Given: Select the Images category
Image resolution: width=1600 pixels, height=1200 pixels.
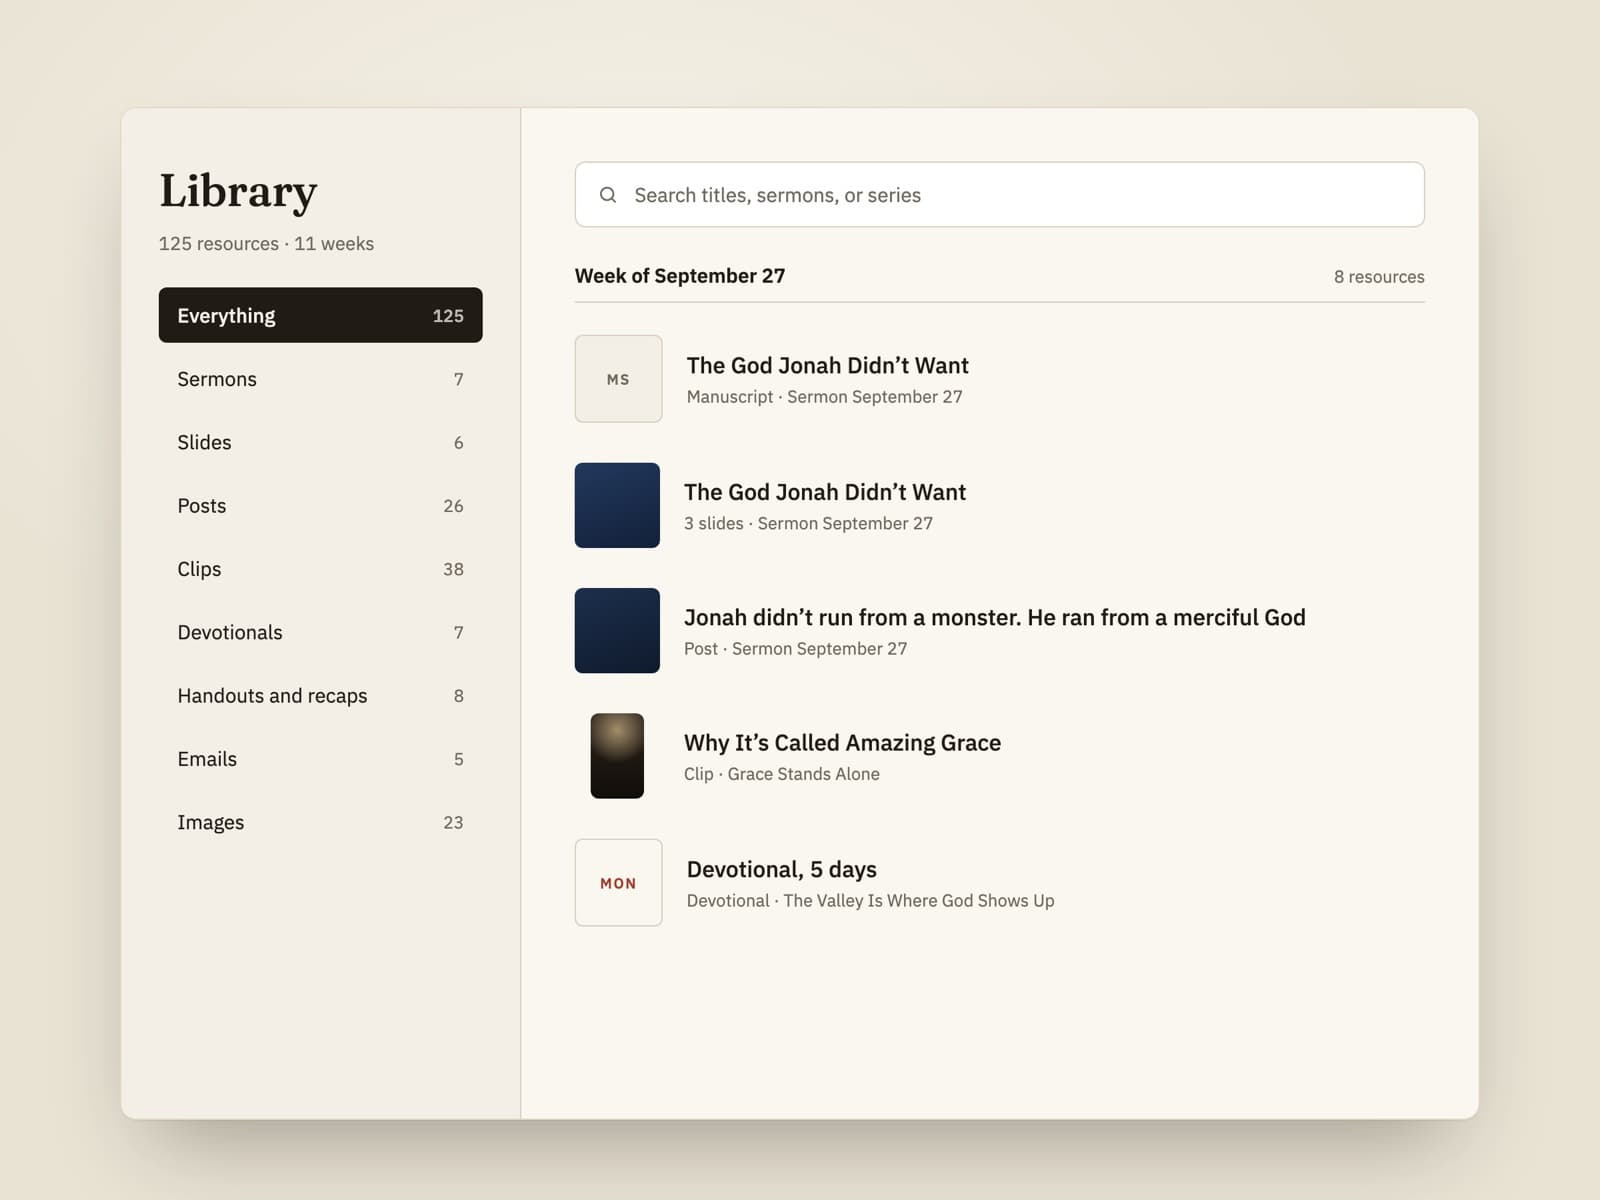Looking at the screenshot, I should [320, 822].
